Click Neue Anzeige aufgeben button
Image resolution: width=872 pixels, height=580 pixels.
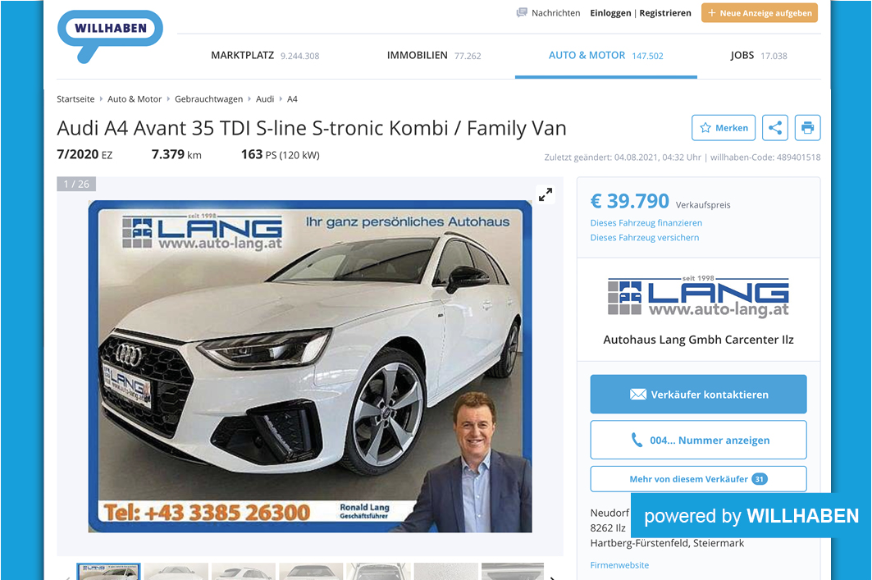coord(760,13)
